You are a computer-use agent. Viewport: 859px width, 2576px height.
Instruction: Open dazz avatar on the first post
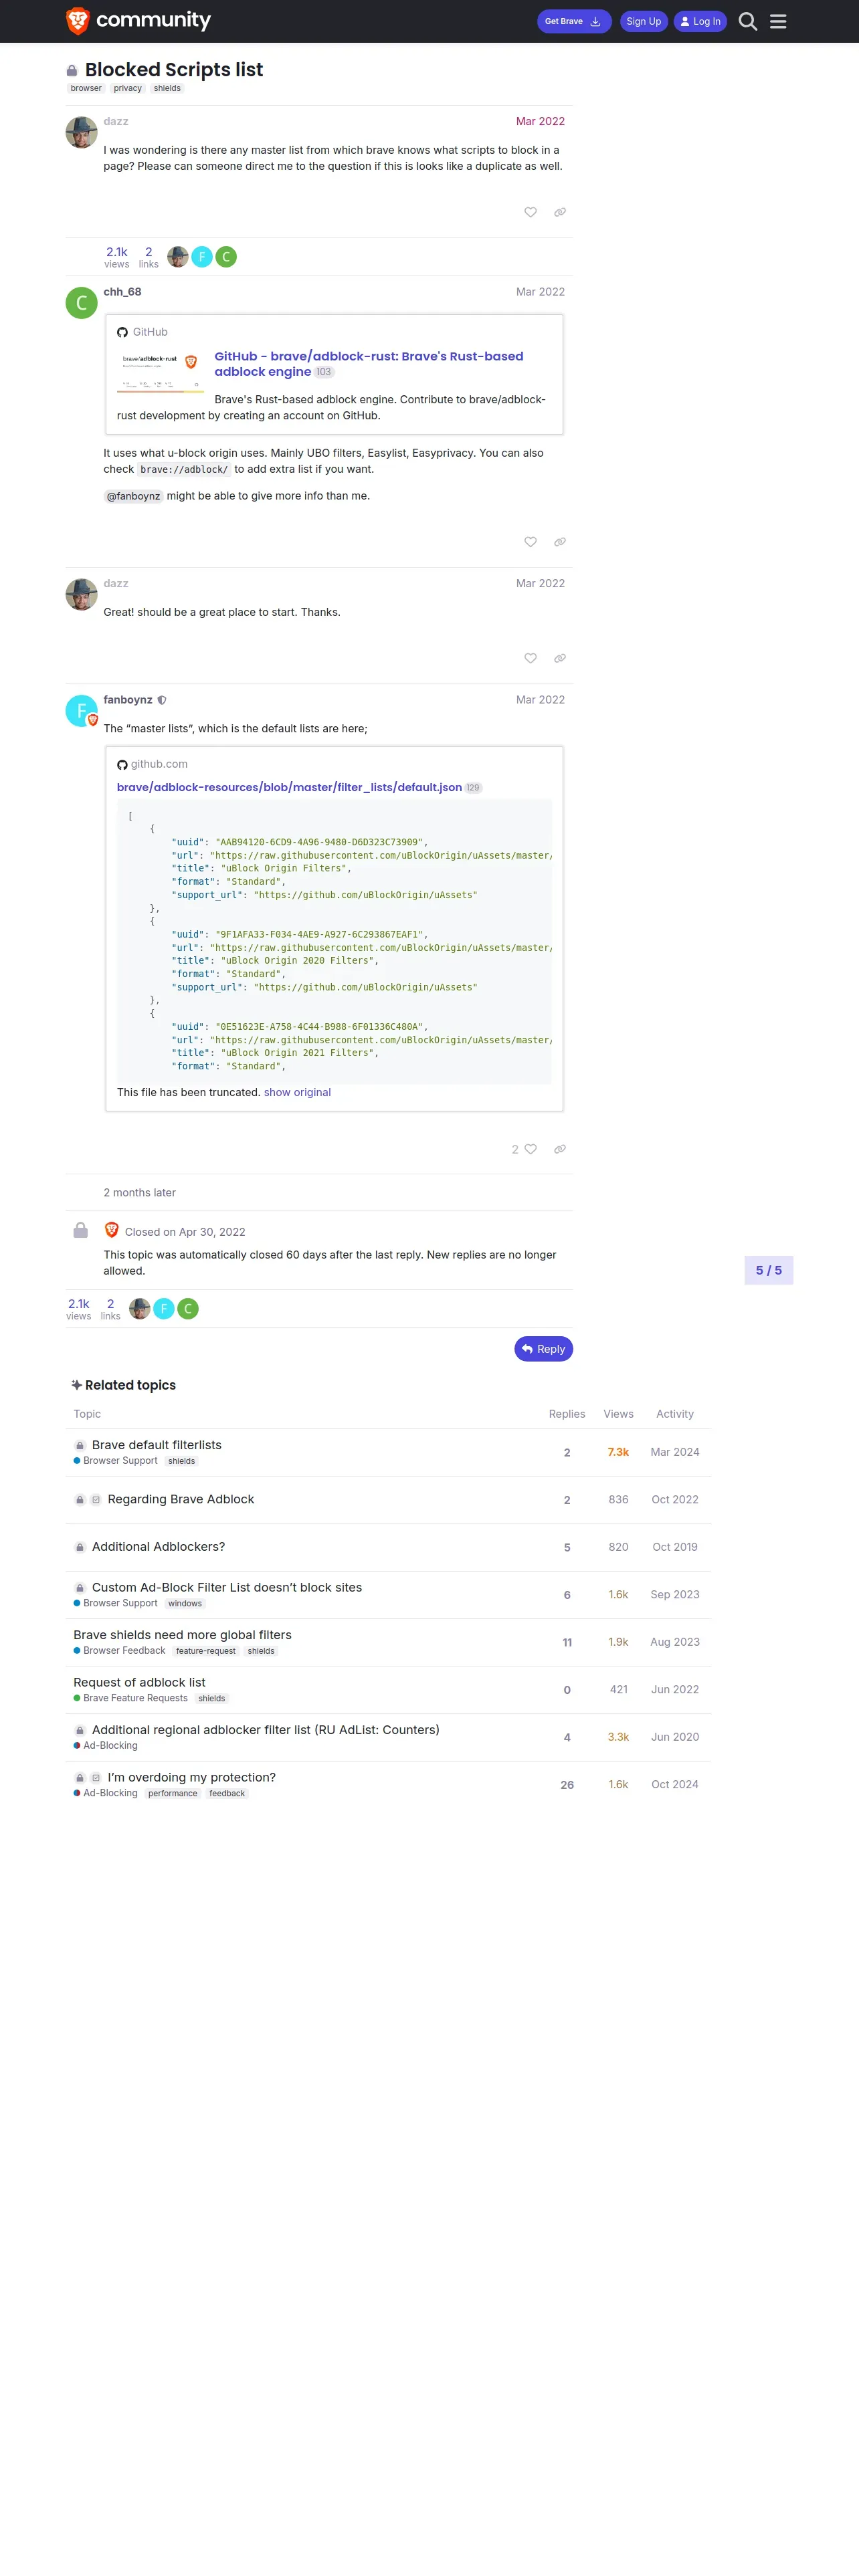pos(81,132)
